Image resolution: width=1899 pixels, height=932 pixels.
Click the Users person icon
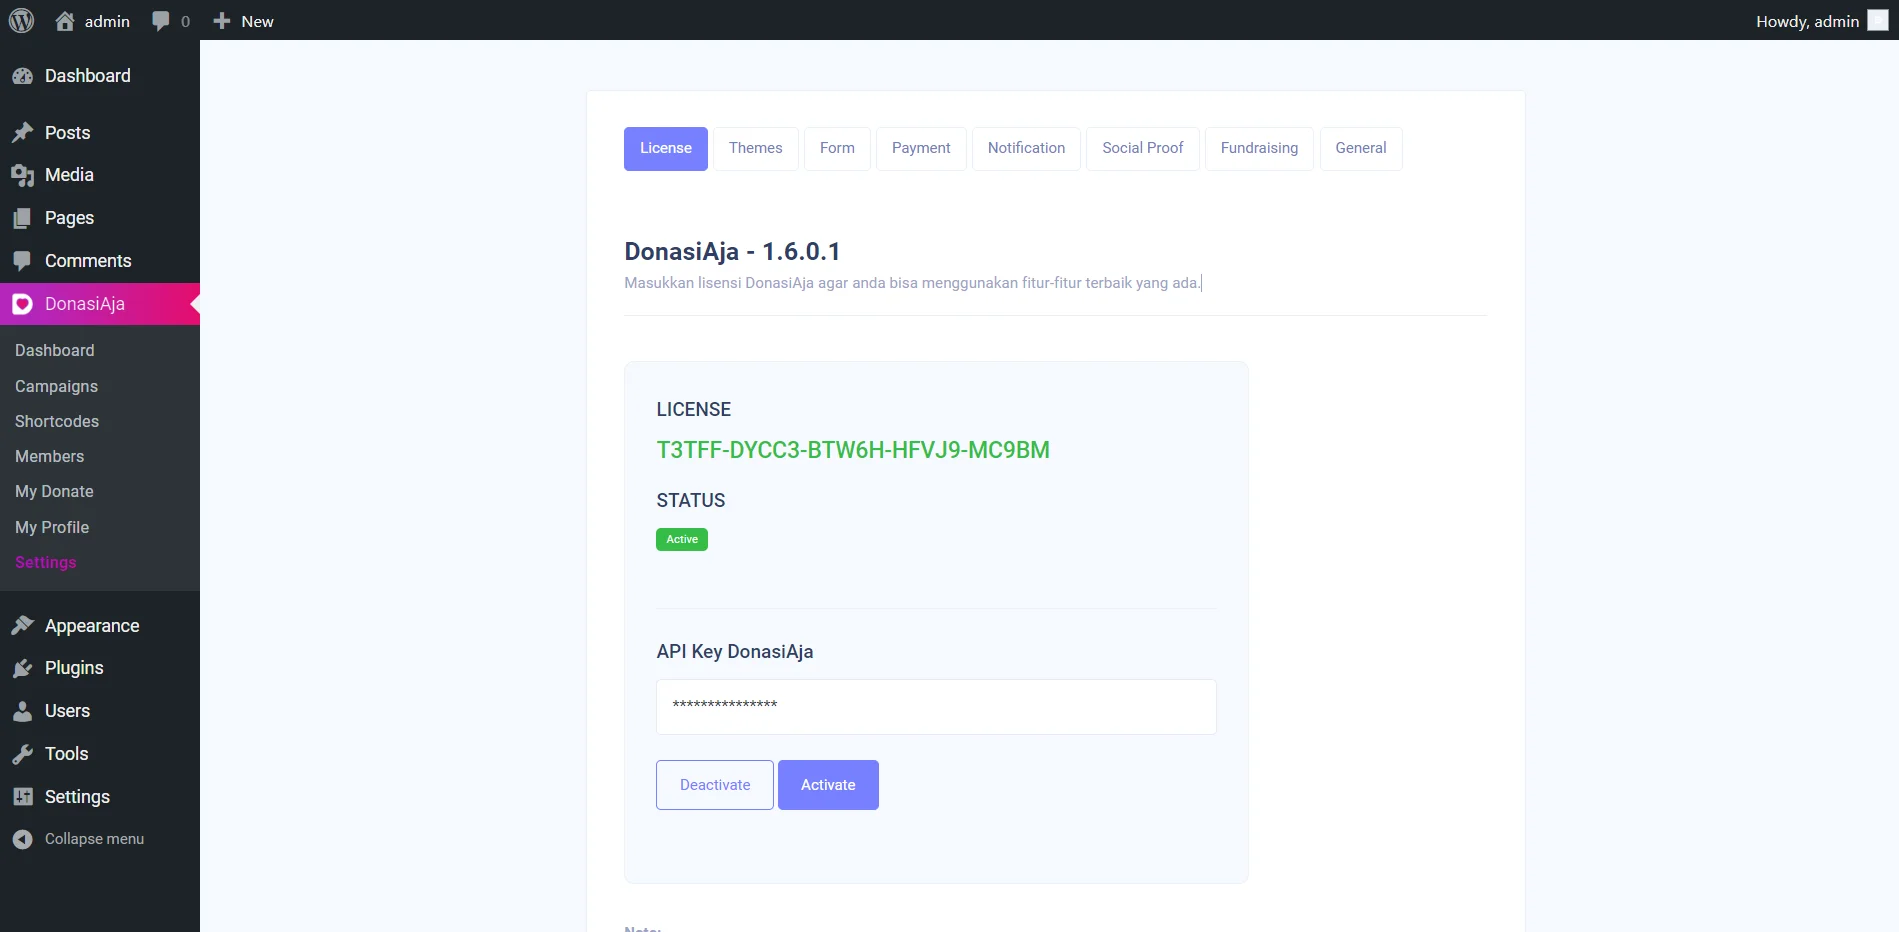(22, 711)
